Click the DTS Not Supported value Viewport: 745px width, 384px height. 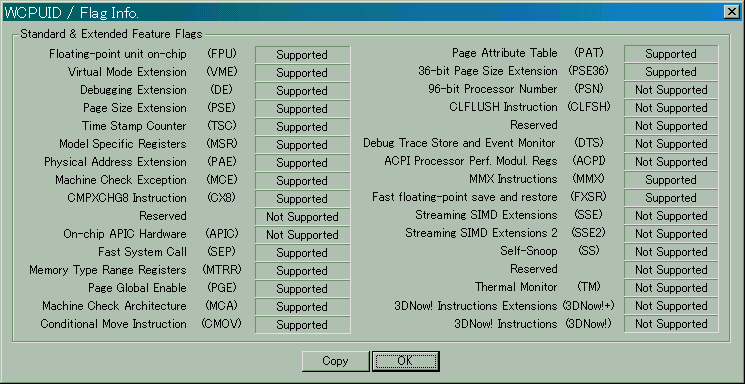[x=671, y=144]
